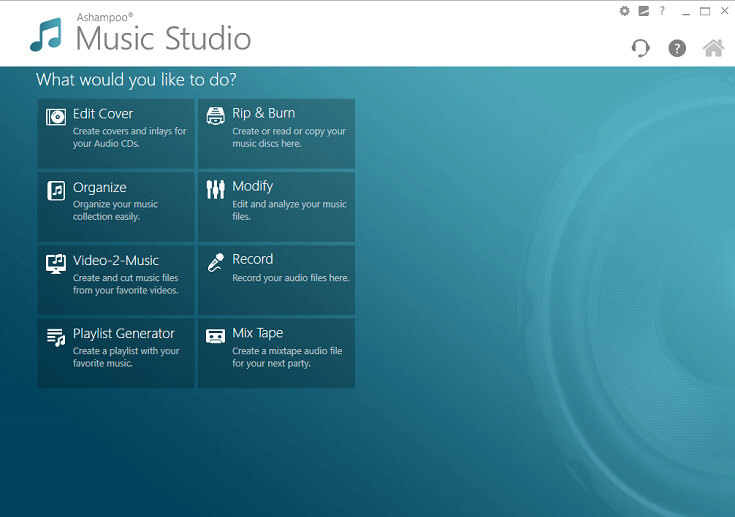Click the Edit Cover disc icon
Image resolution: width=735 pixels, height=517 pixels.
(56, 117)
